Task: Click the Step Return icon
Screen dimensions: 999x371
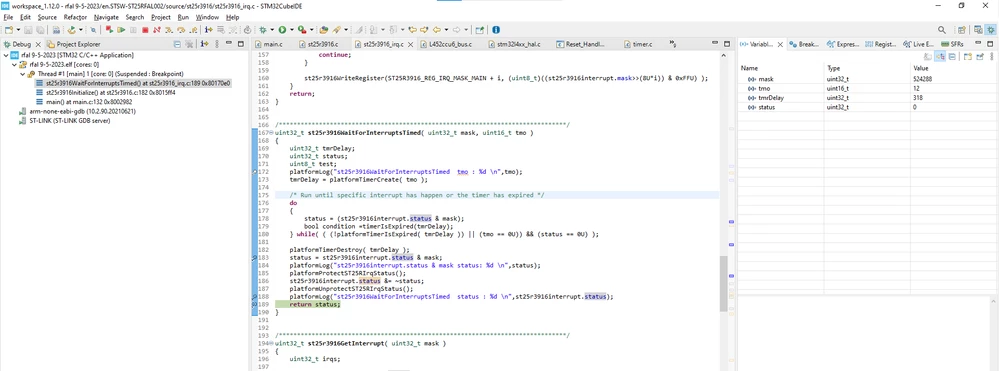Action: pos(192,29)
